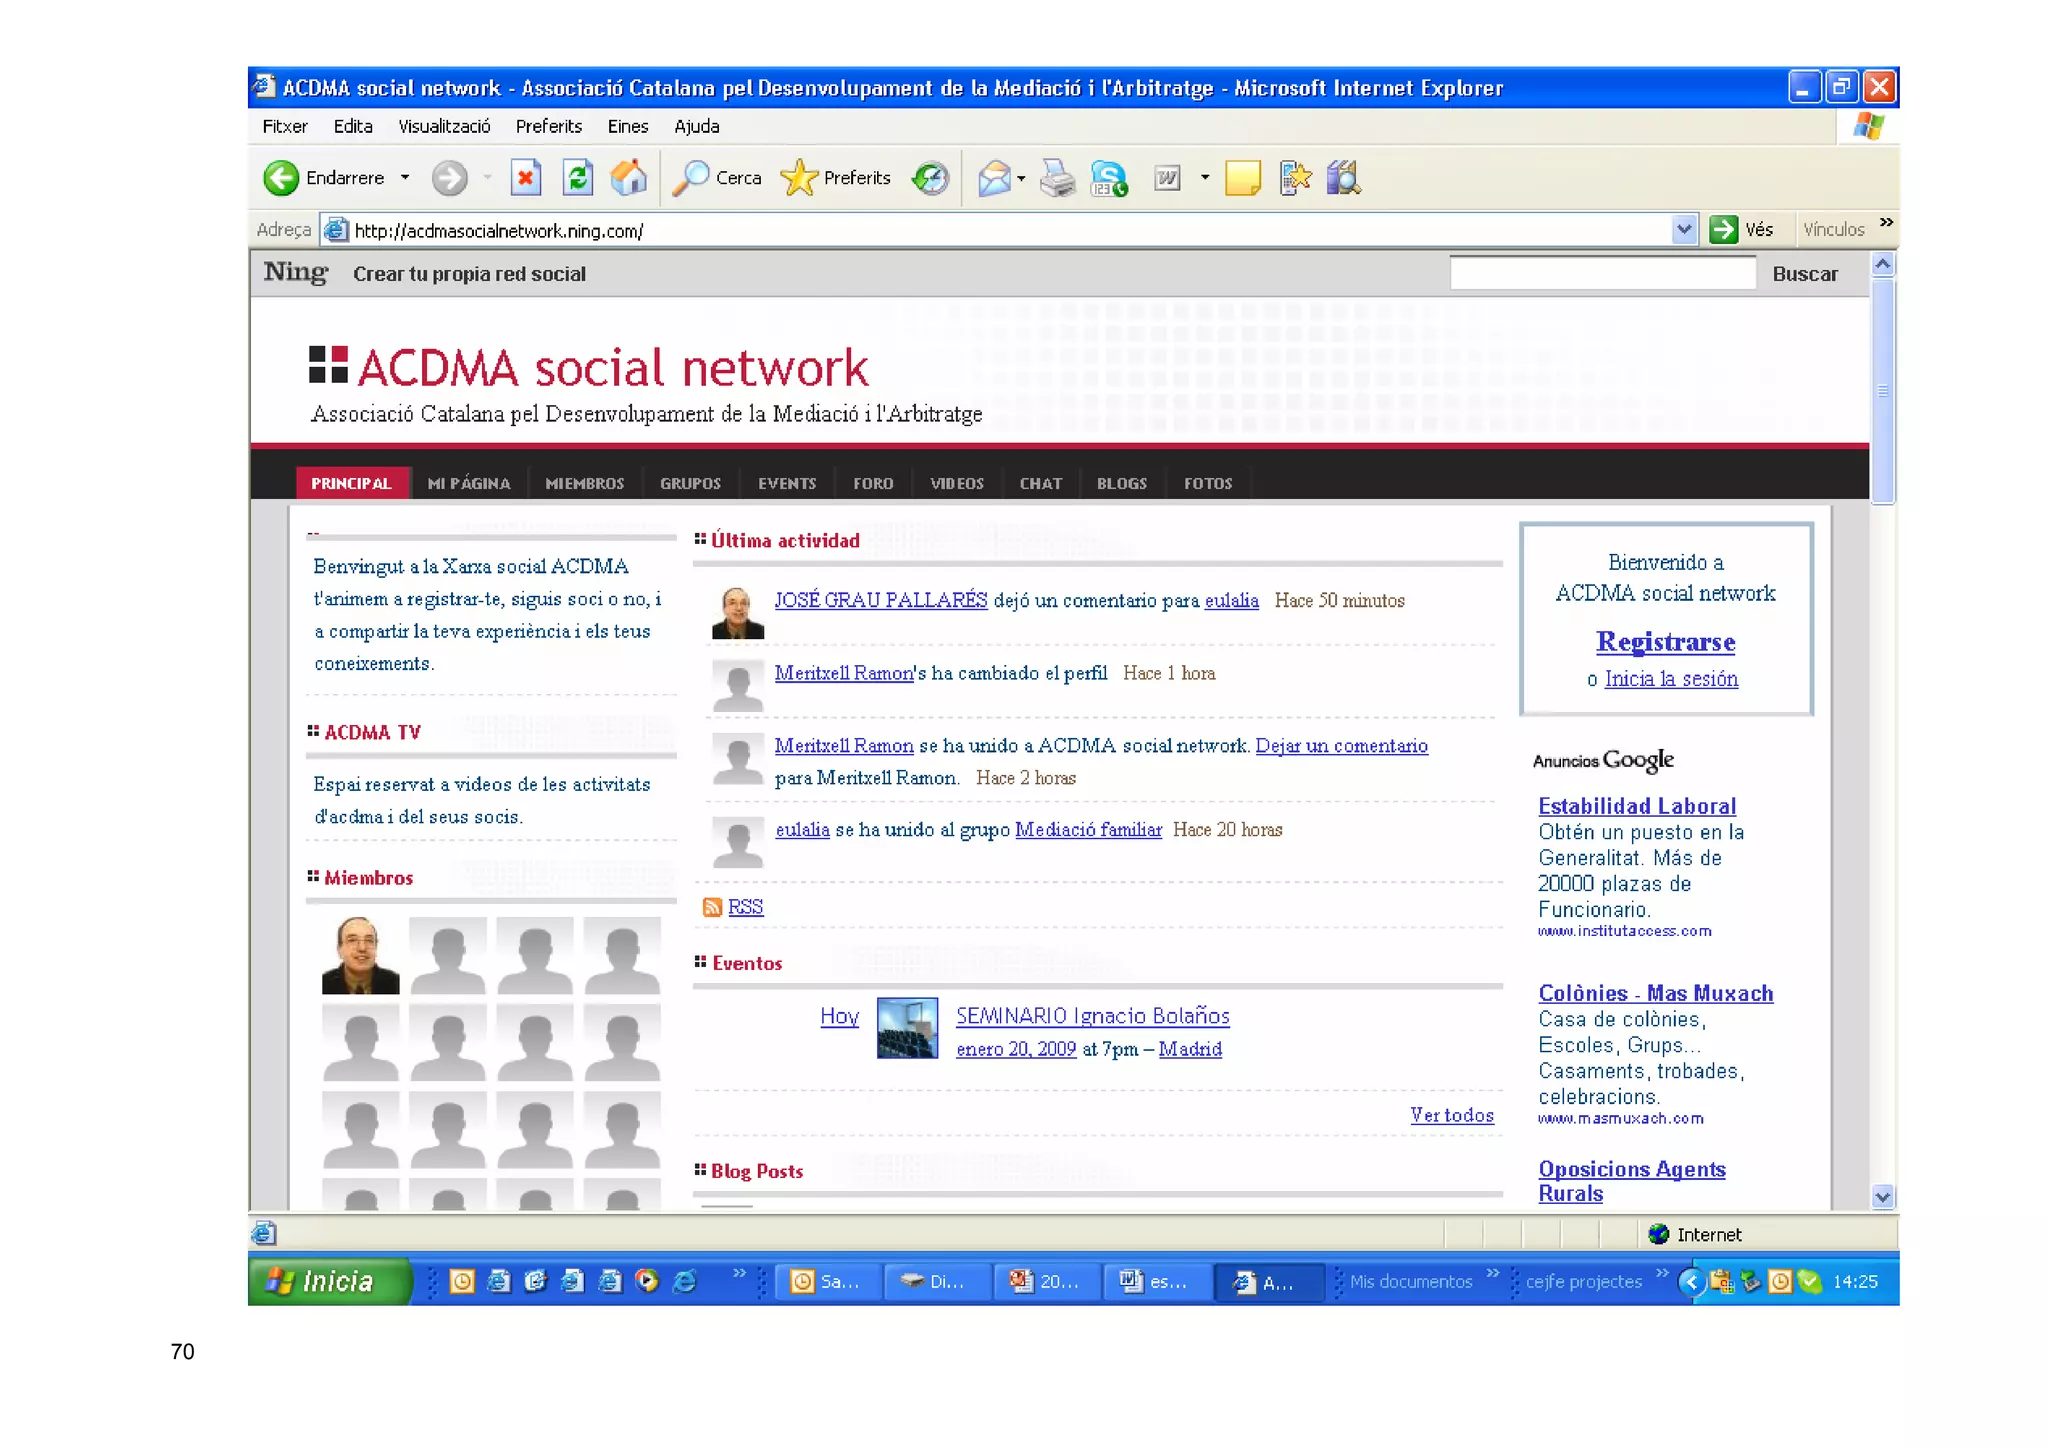The width and height of the screenshot is (2048, 1448).
Task: Open the Eines menu
Action: click(x=627, y=126)
